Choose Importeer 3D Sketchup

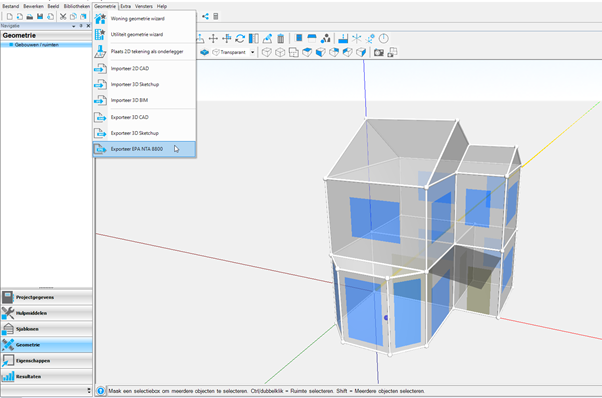[144, 84]
